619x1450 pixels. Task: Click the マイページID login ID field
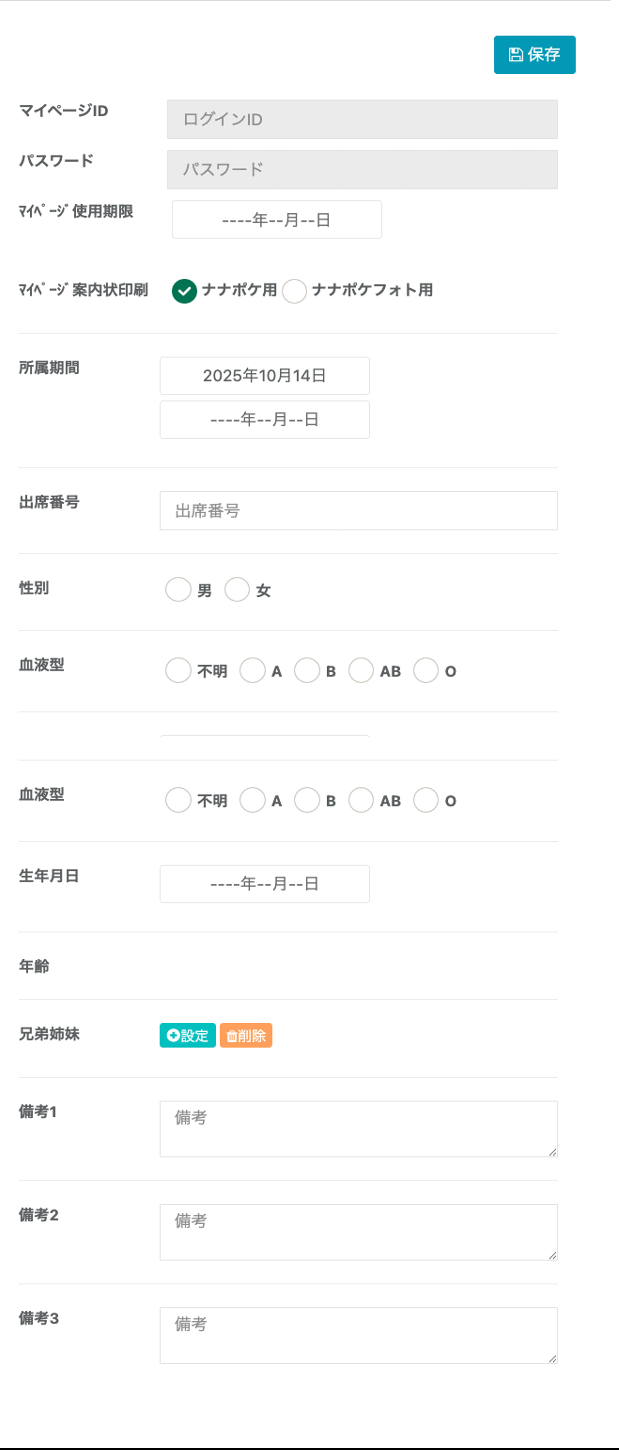click(x=362, y=120)
